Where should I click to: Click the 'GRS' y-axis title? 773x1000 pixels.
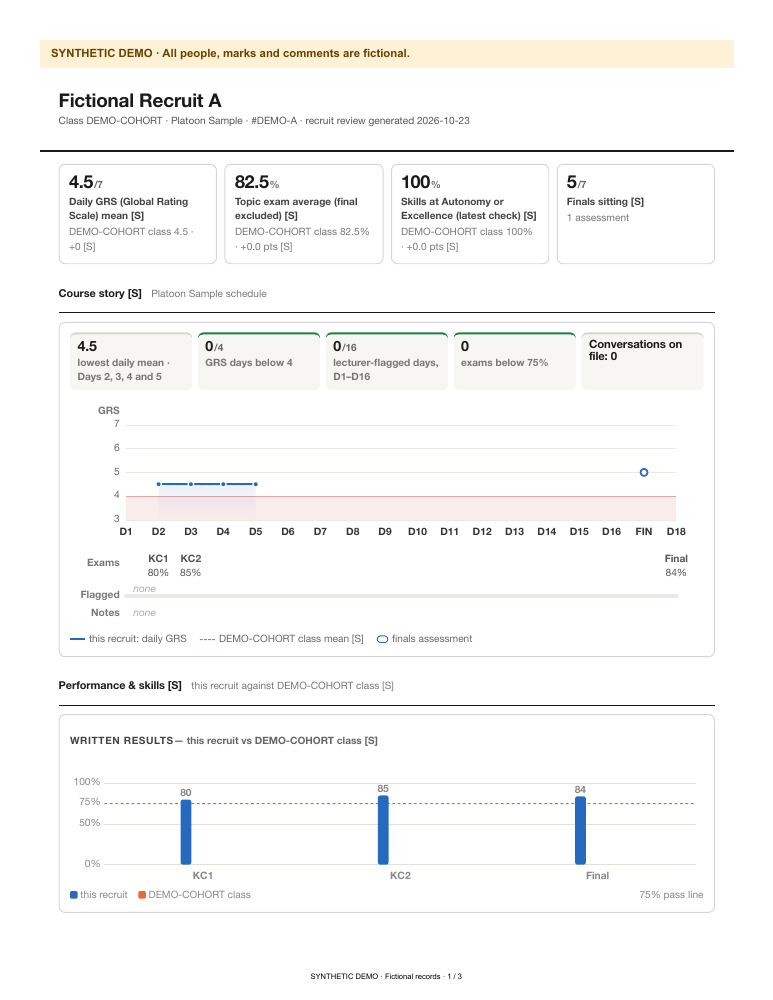[x=108, y=411]
